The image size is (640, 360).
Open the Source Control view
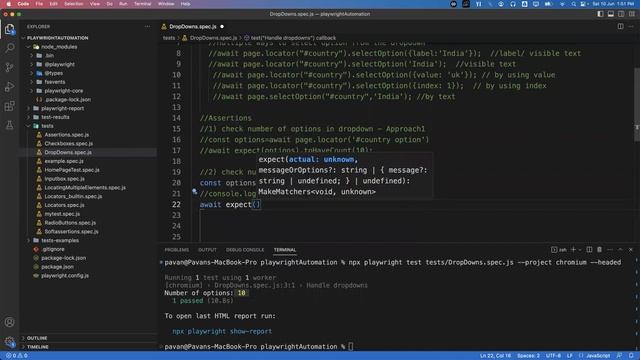pos(9,67)
